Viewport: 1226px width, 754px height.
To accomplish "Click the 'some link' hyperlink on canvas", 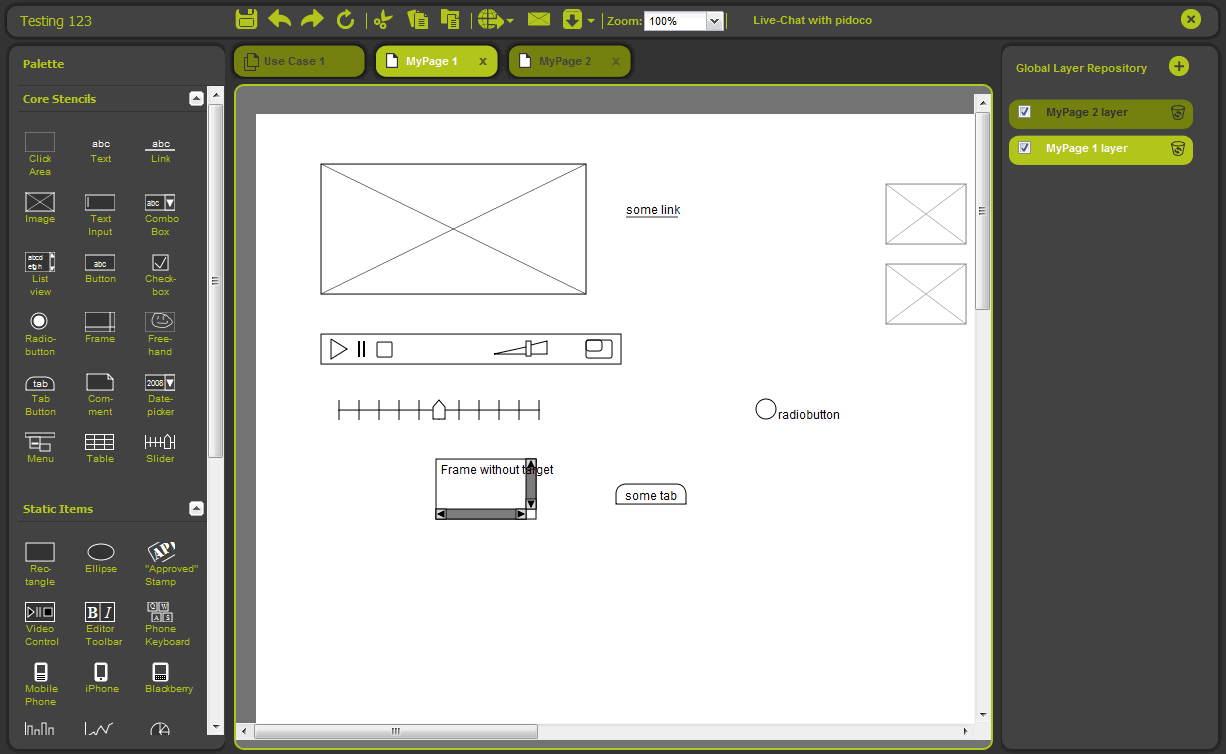I will click(652, 210).
